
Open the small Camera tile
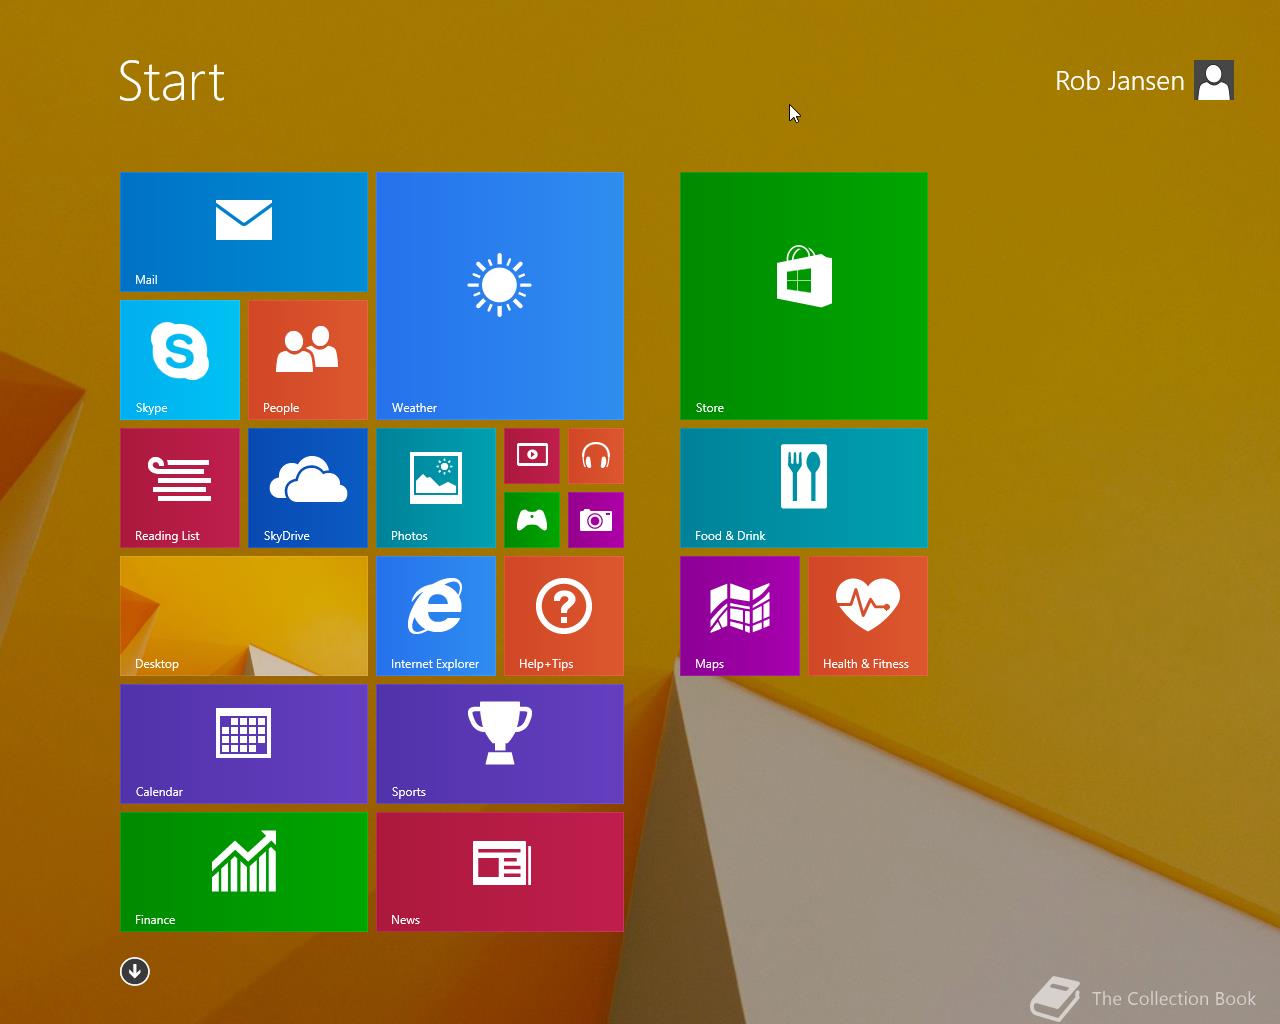pyautogui.click(x=596, y=520)
